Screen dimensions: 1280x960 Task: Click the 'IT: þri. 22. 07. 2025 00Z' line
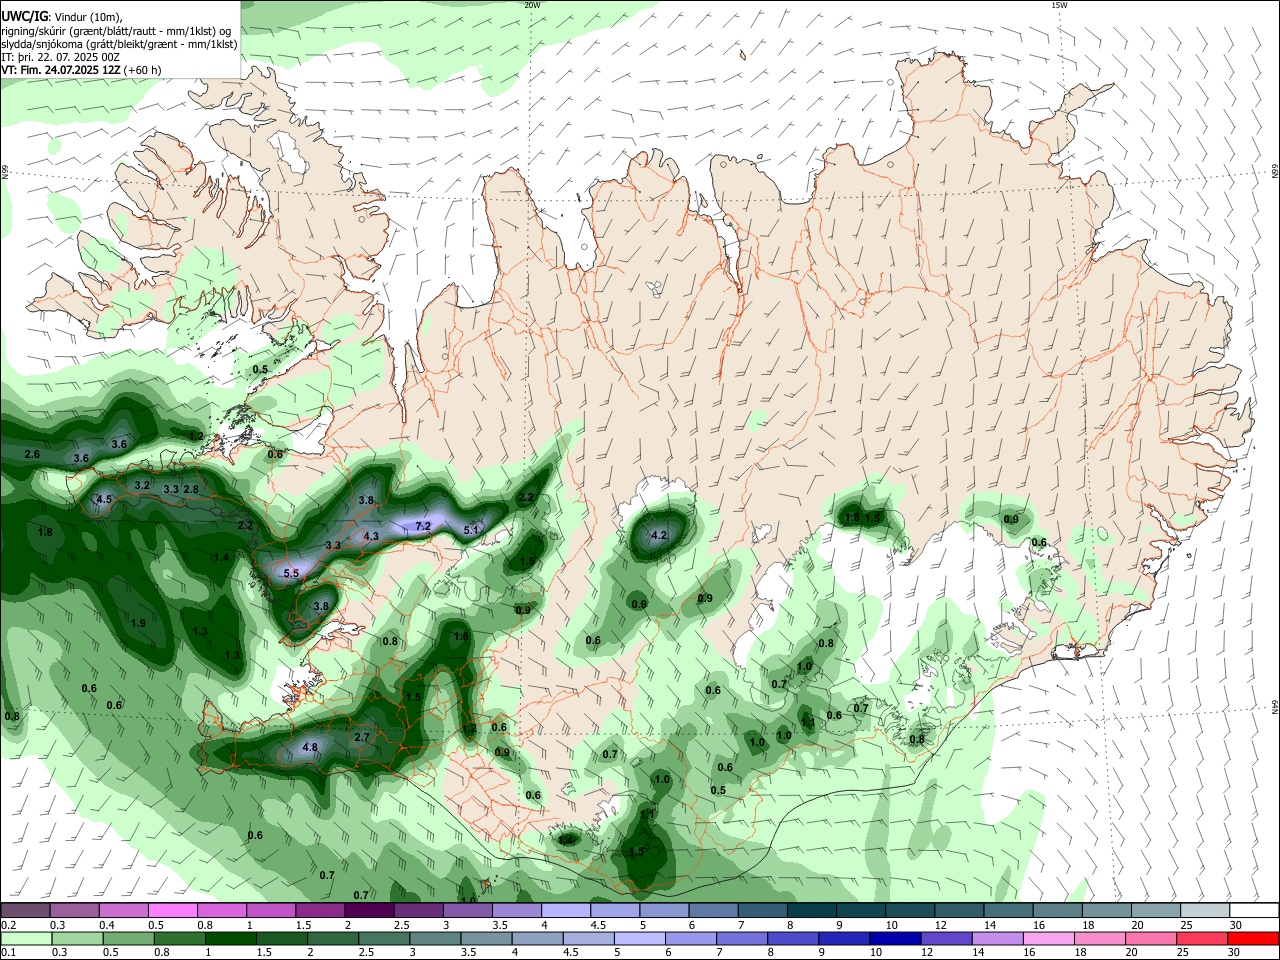(x=60, y=57)
